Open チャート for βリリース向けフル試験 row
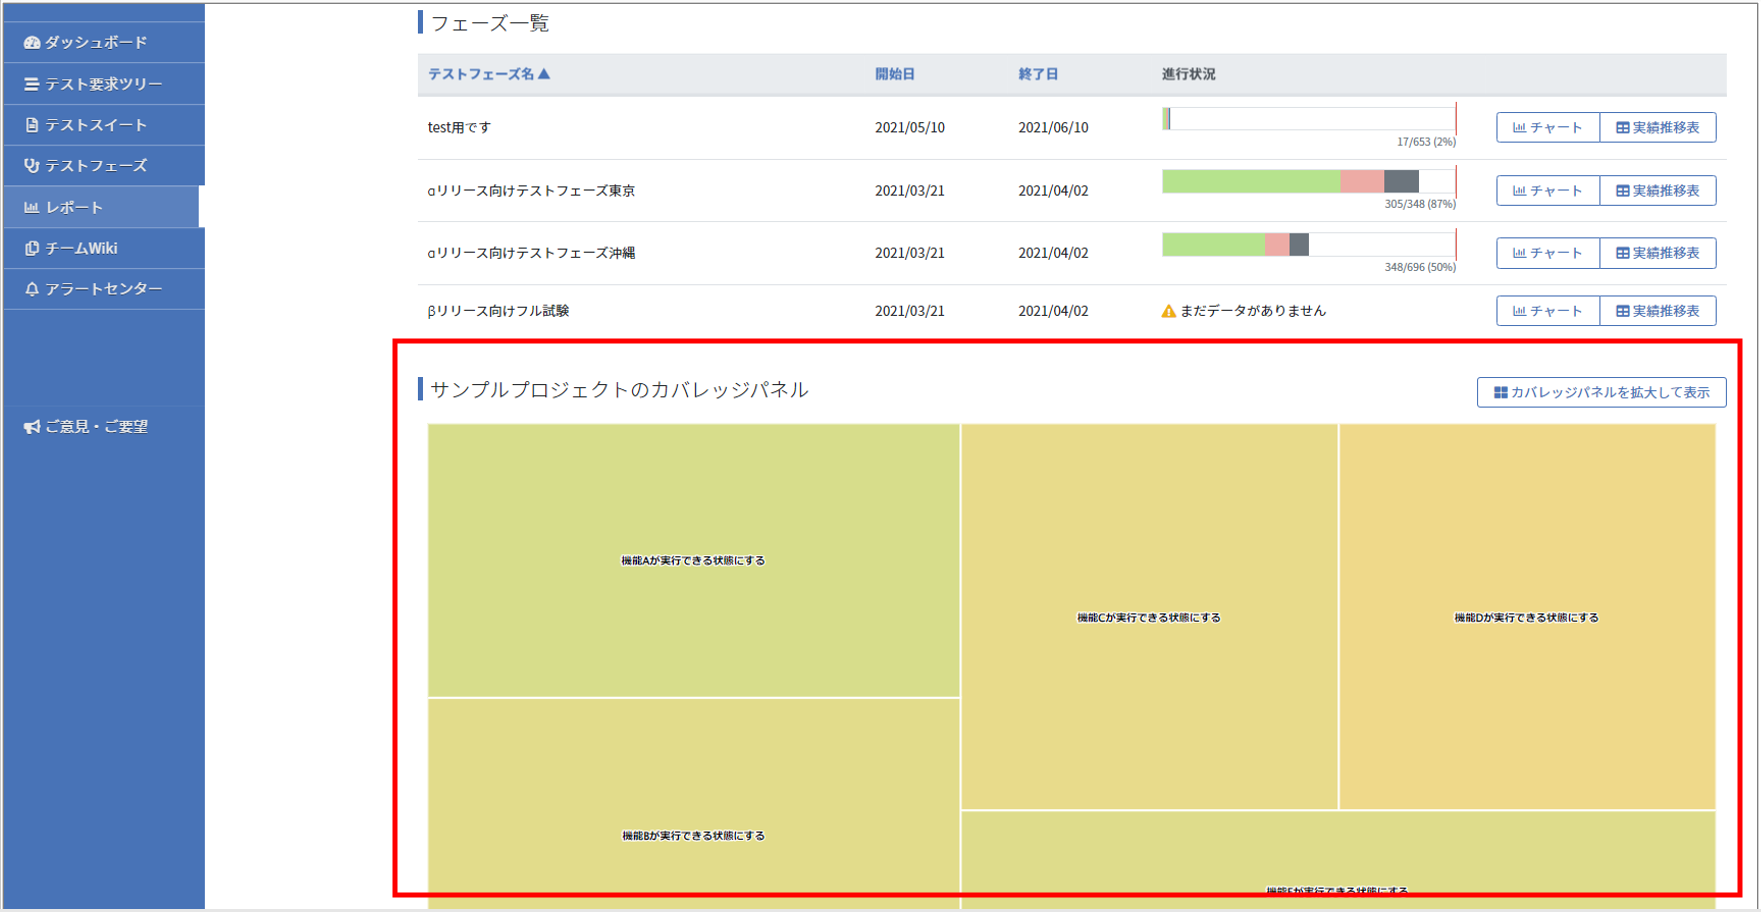 1548,311
